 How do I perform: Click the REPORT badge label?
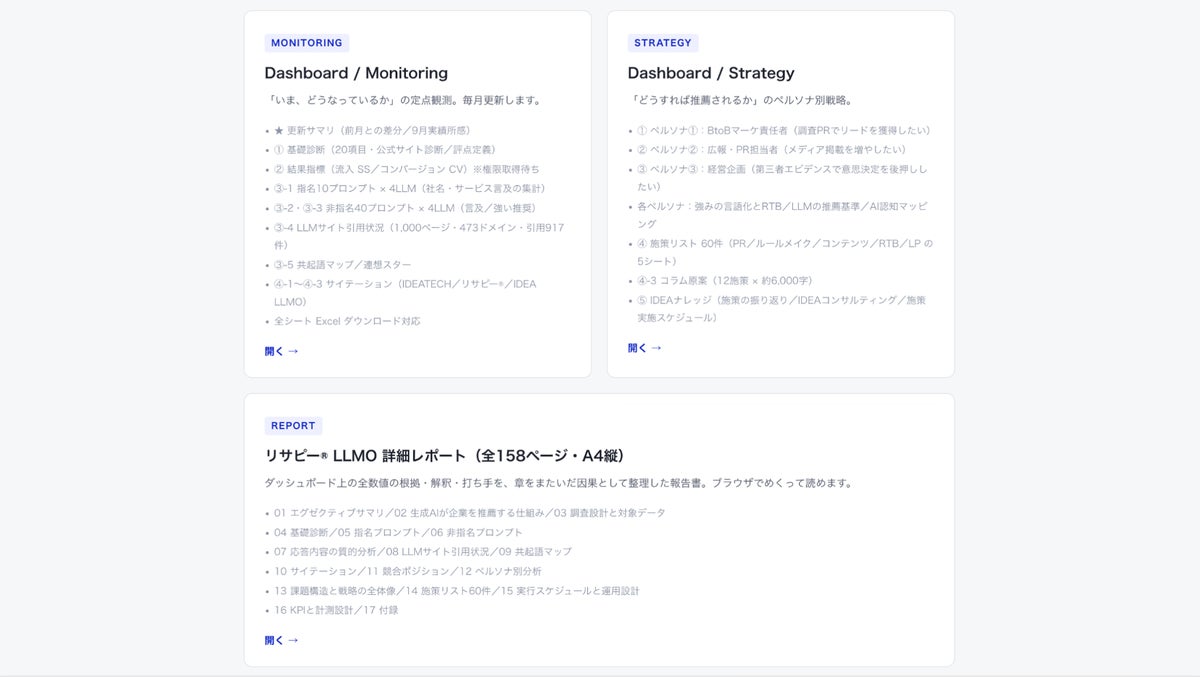(292, 426)
